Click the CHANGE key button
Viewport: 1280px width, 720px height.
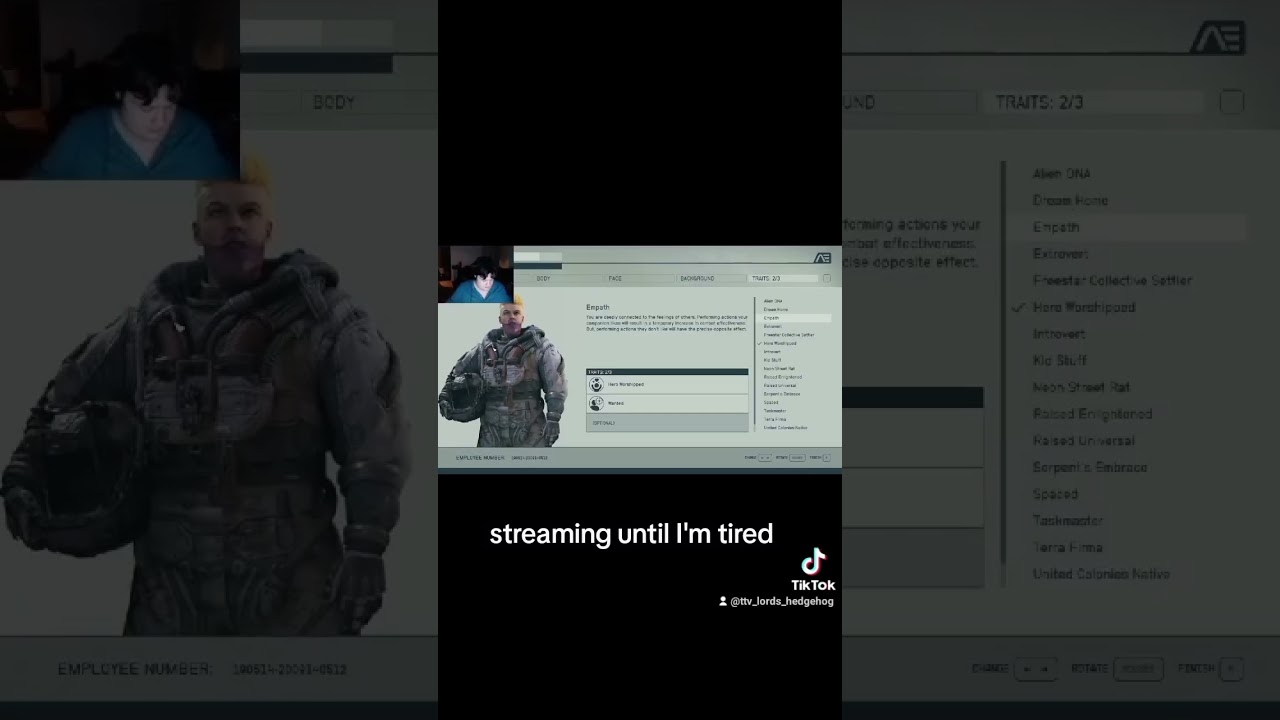point(765,458)
